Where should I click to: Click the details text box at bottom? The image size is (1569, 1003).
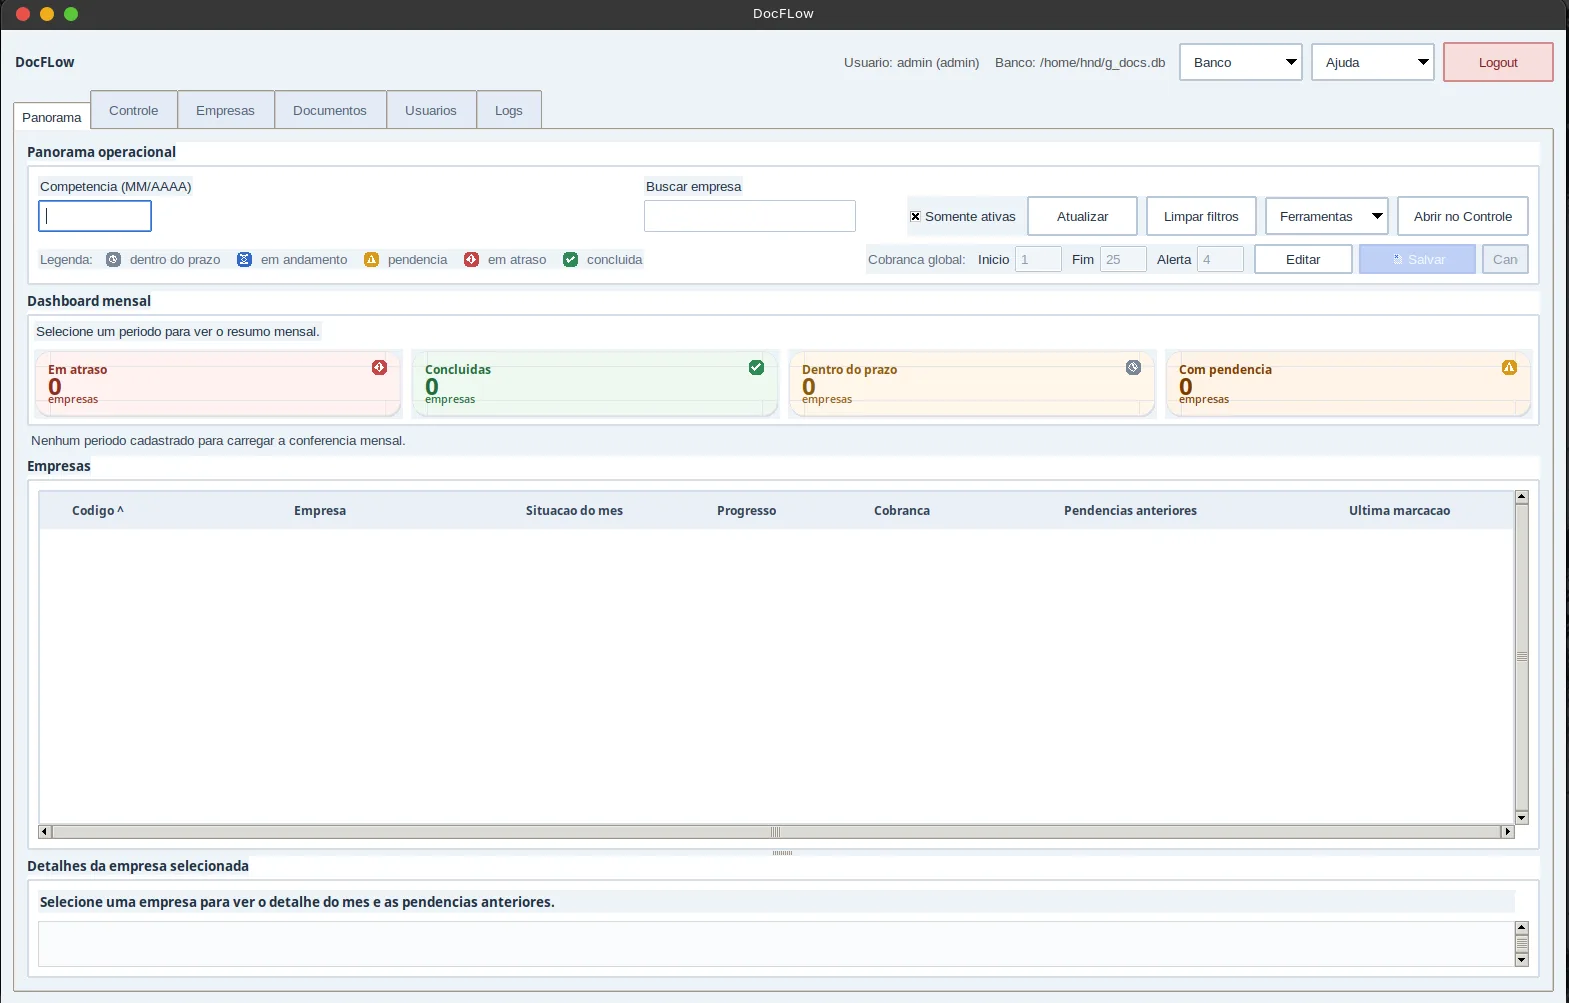(x=777, y=944)
